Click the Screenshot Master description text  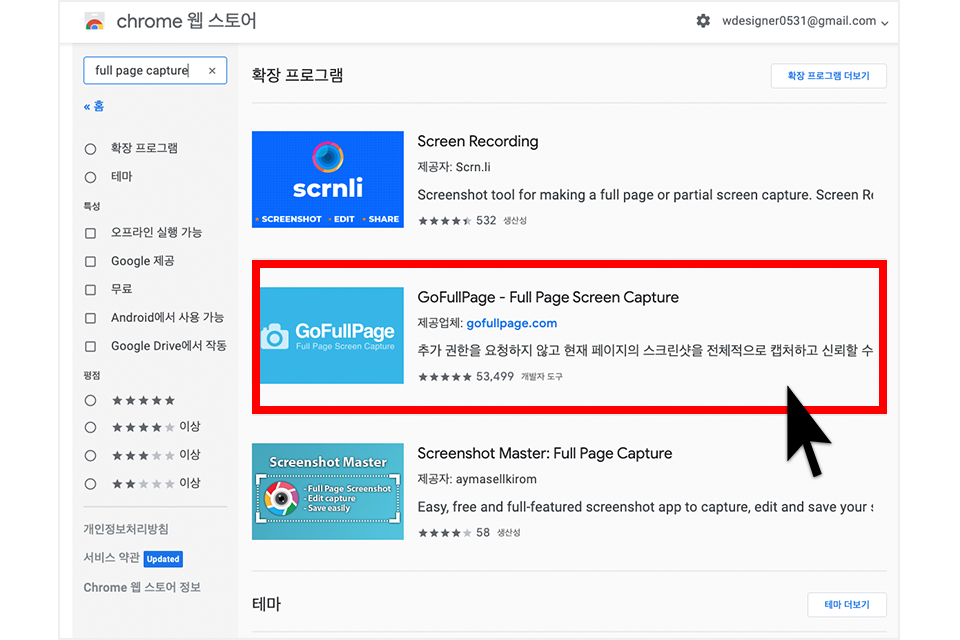coord(645,507)
